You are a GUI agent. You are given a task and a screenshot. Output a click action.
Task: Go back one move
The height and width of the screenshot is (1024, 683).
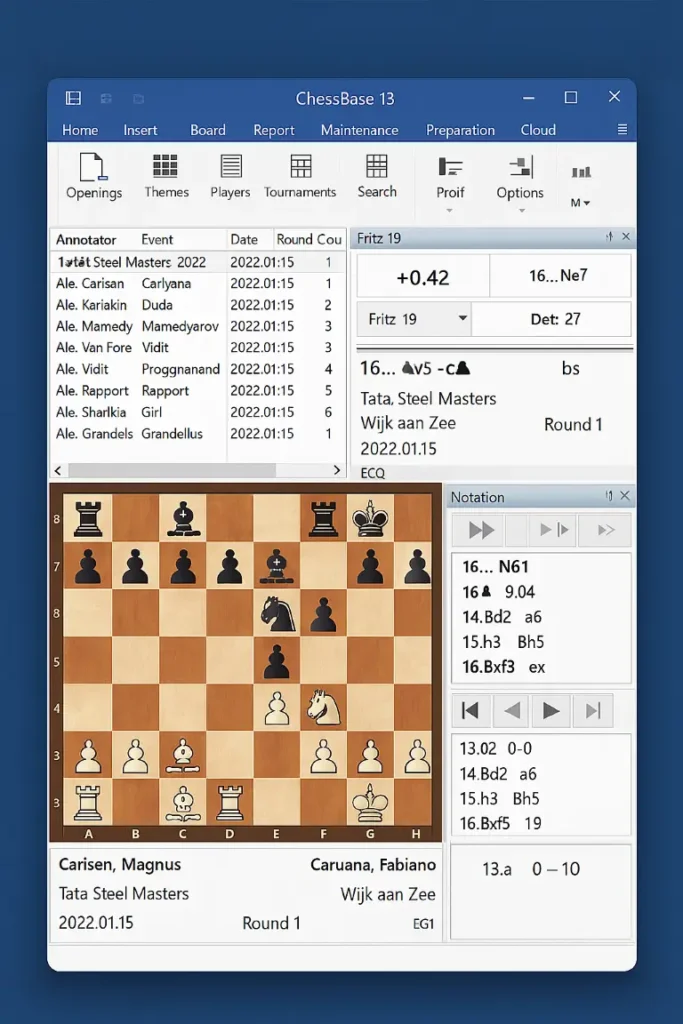coord(511,710)
